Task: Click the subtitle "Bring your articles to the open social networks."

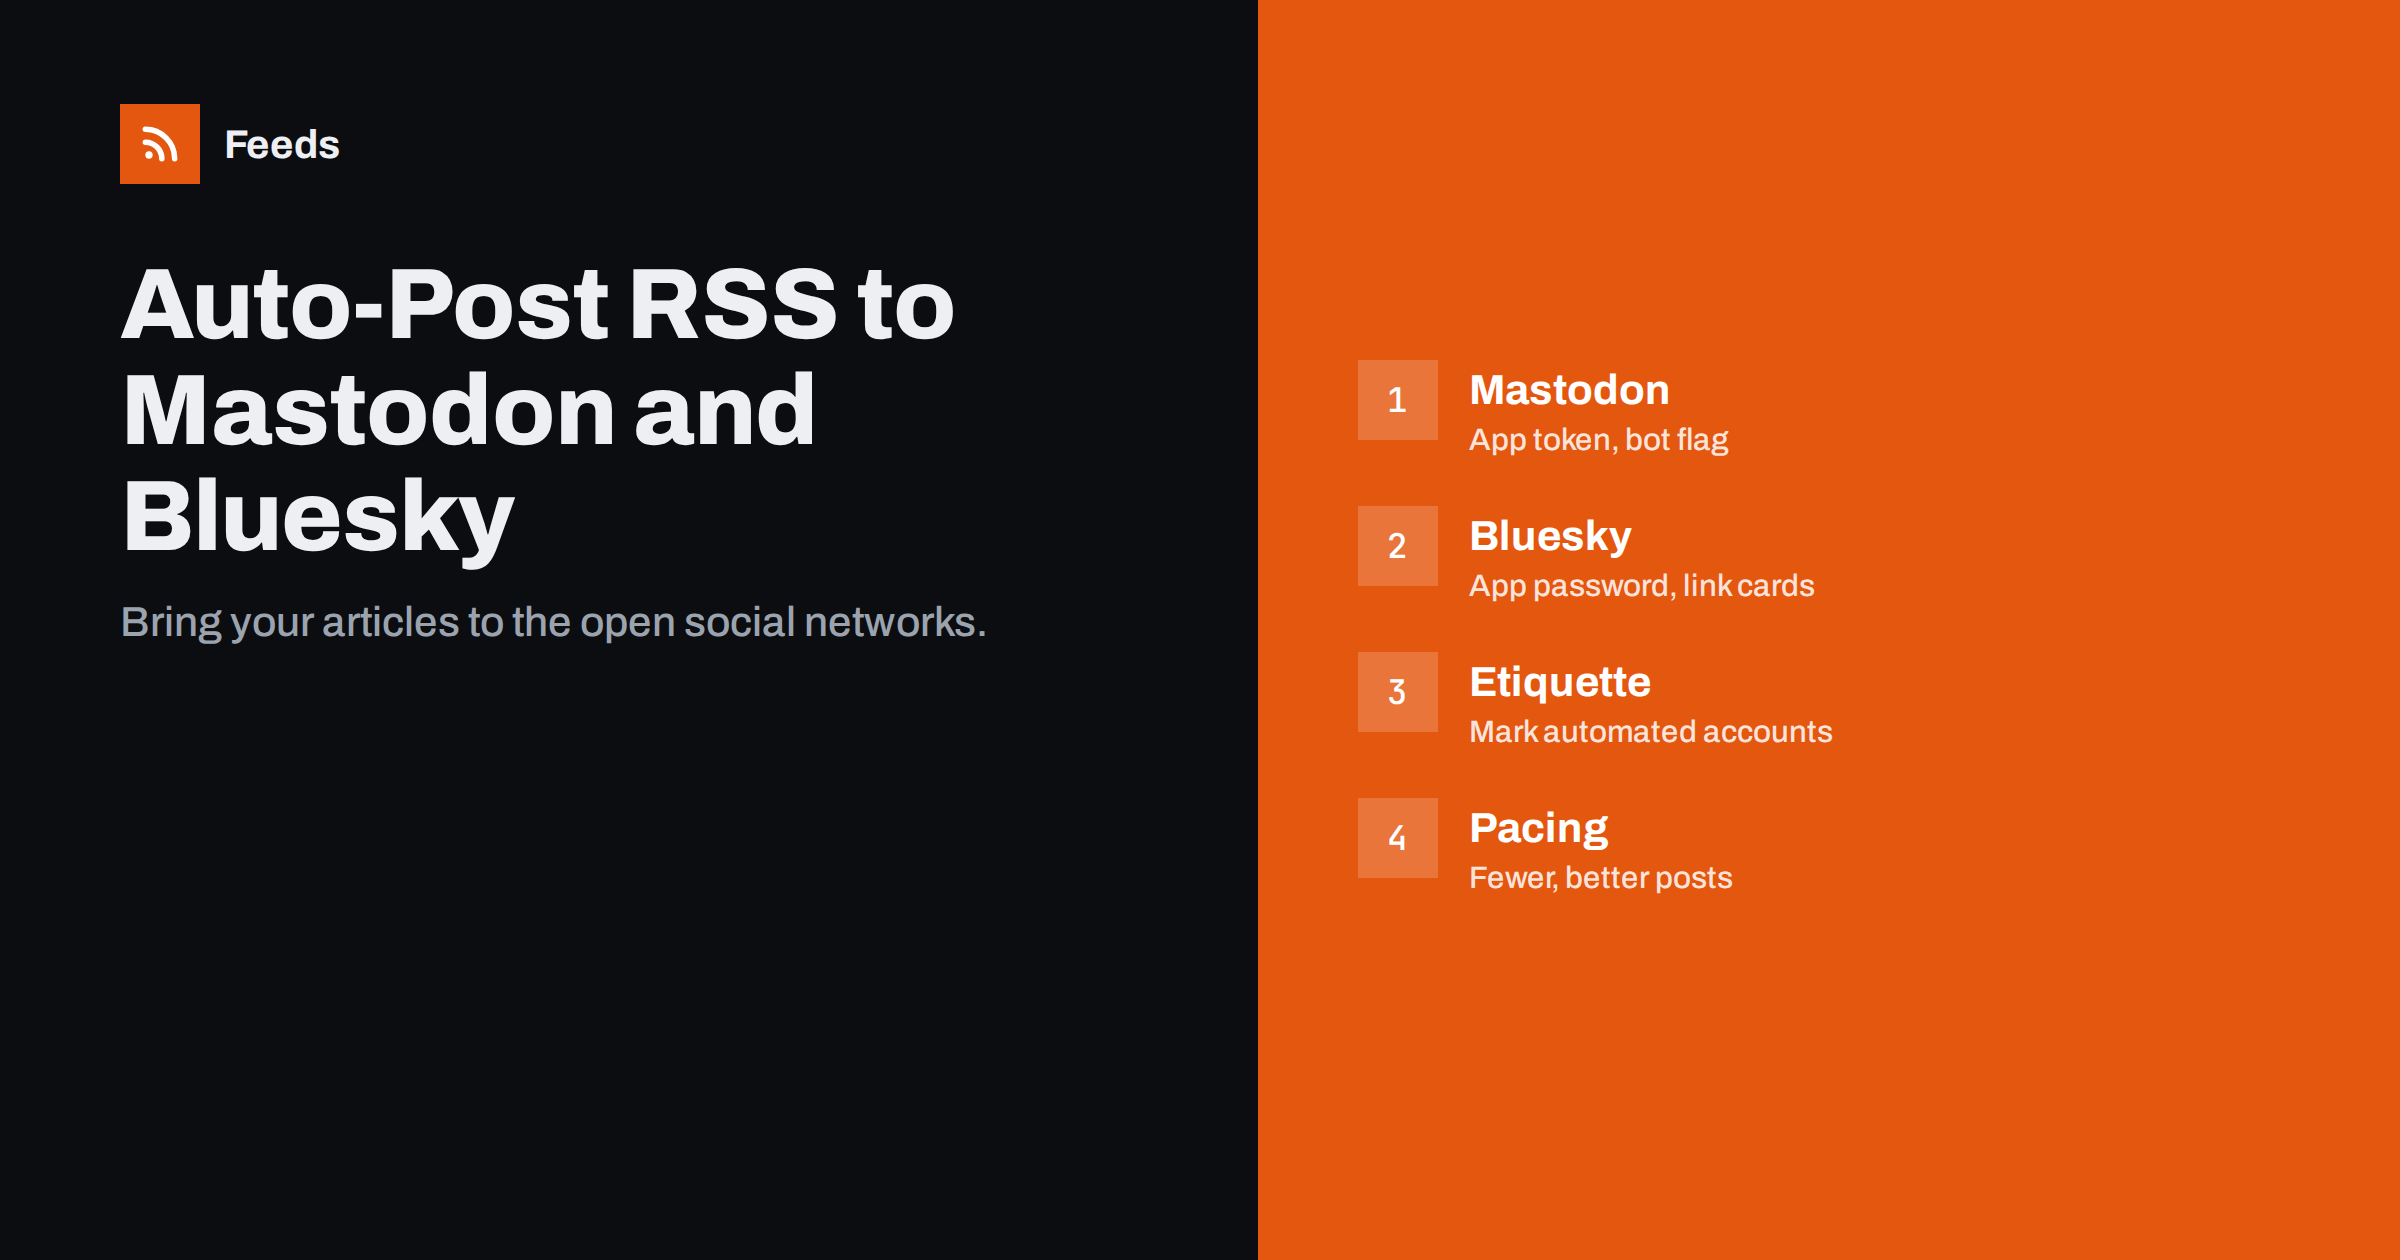Action: 553,622
